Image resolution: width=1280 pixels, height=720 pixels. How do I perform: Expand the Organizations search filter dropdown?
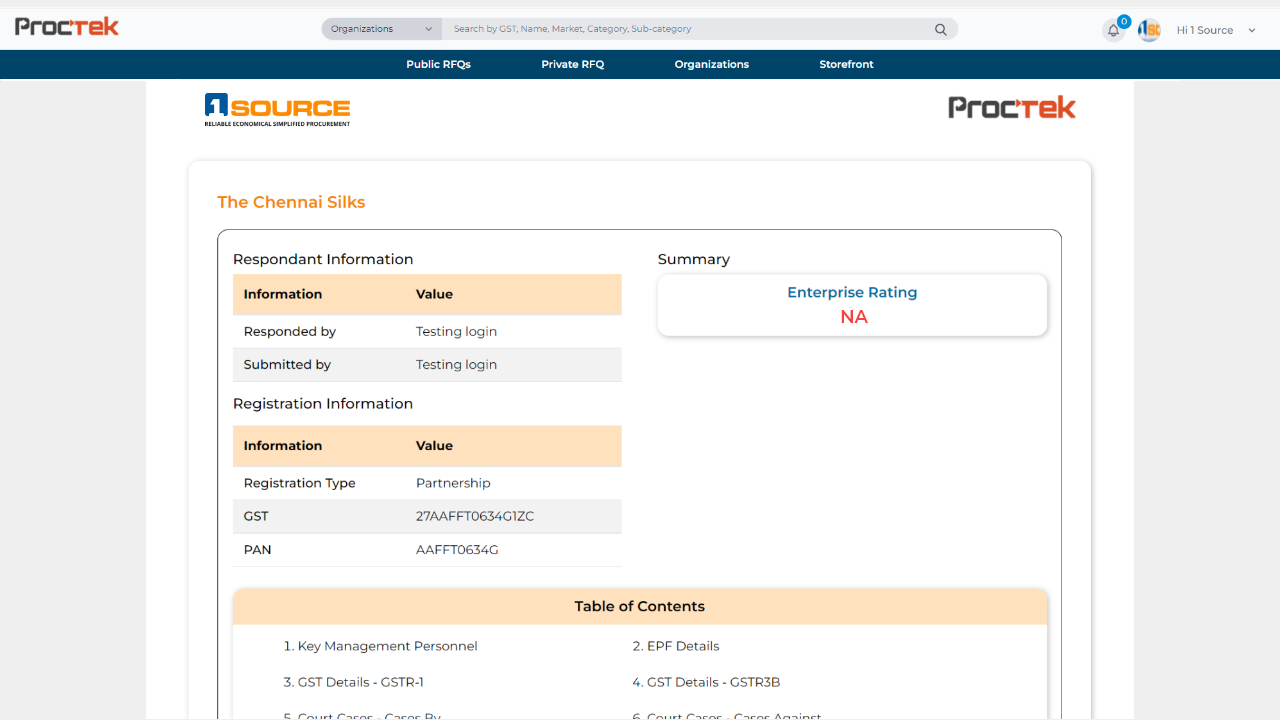[382, 29]
